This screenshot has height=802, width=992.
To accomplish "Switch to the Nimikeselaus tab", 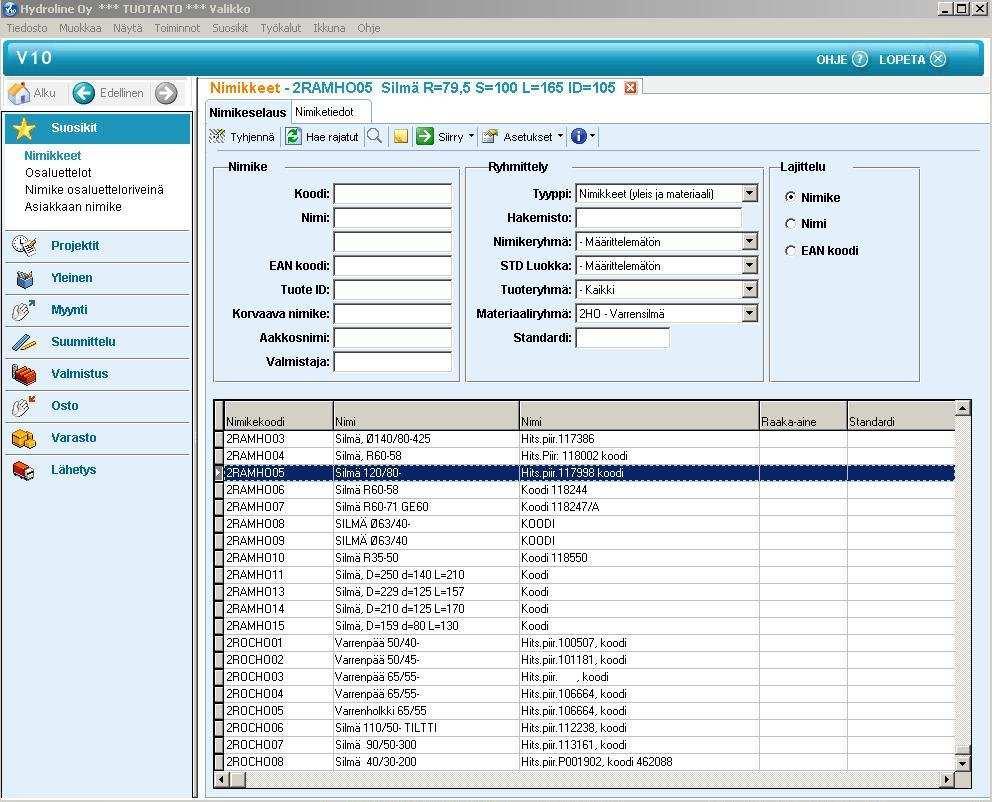I will point(248,112).
